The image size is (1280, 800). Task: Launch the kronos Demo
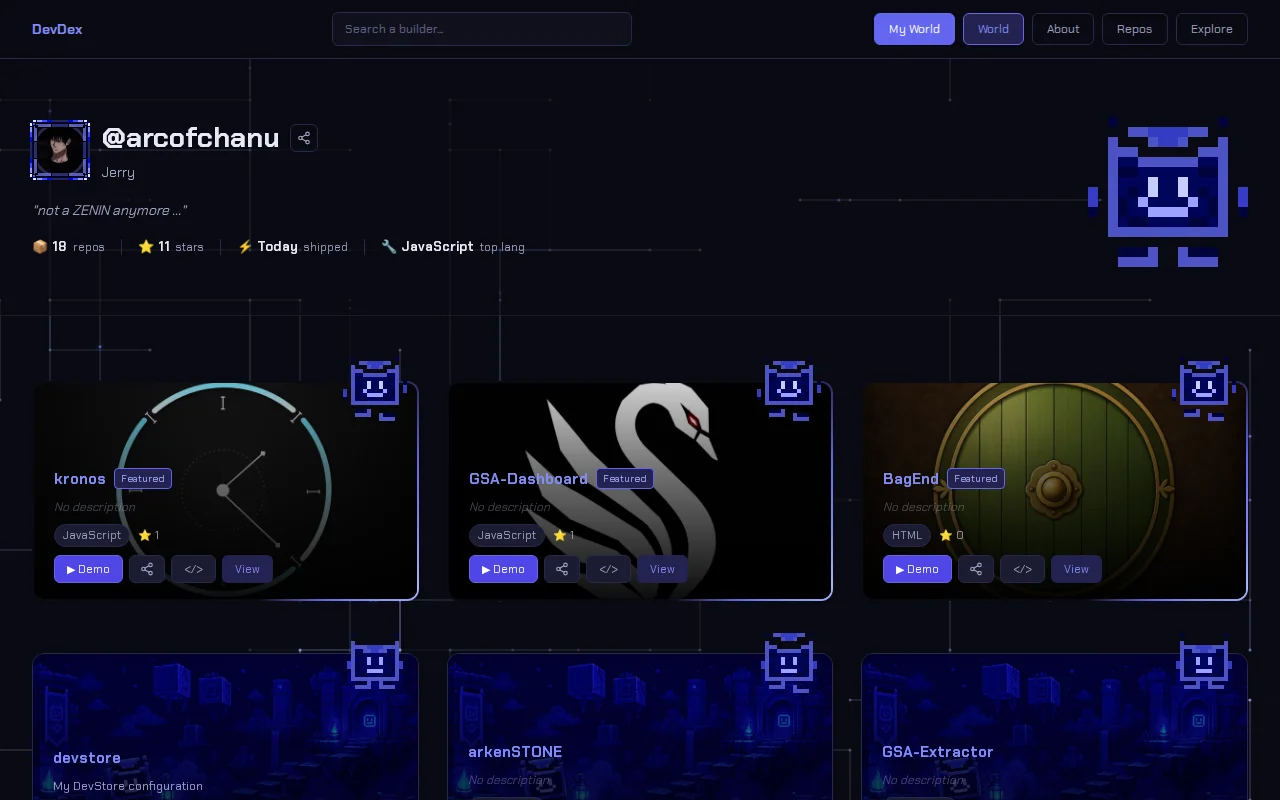coord(88,569)
